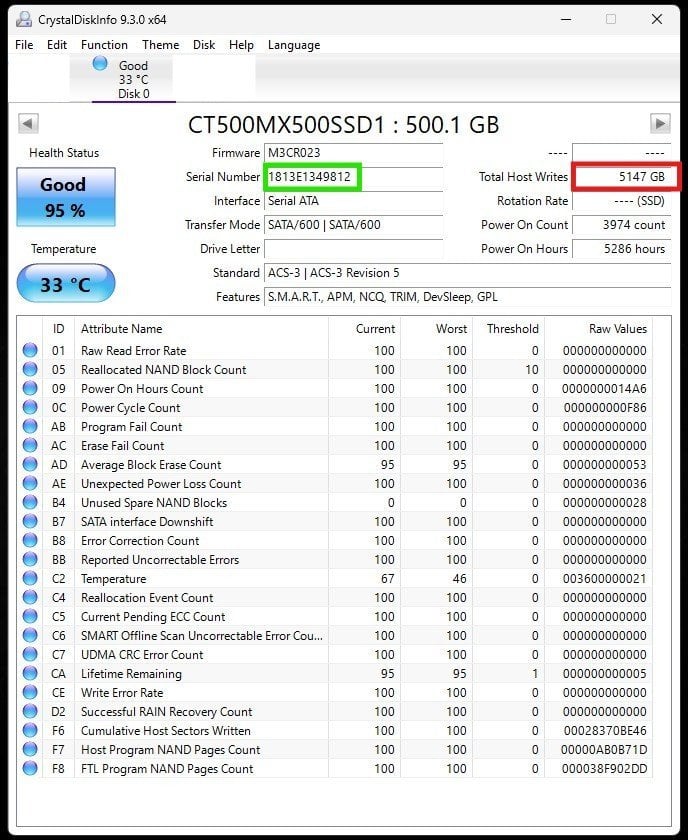Click the Transfer Mode field SATA/600
Screen dimensions: 688x840
point(354,224)
